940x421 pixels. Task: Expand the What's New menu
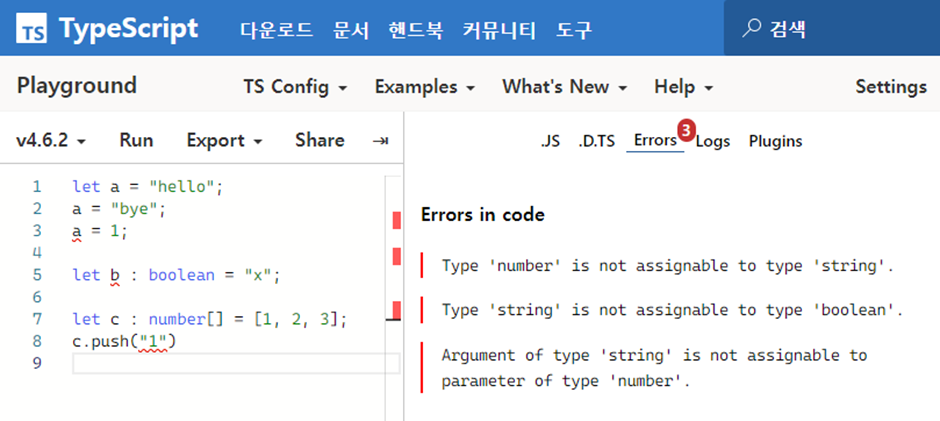coord(565,87)
